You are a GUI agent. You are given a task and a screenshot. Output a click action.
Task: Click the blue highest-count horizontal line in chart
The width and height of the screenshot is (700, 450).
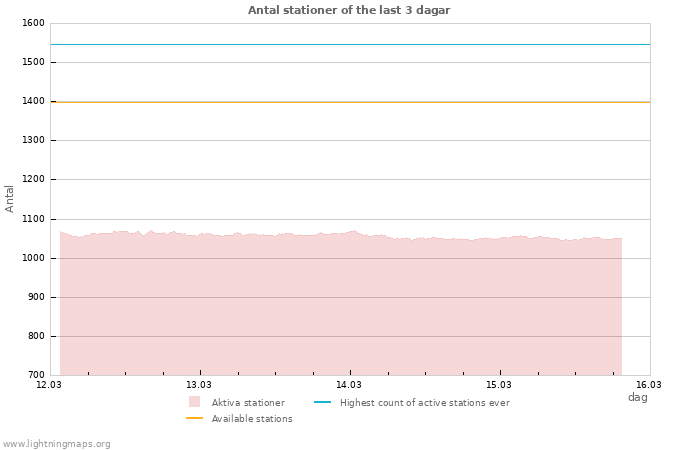click(350, 44)
